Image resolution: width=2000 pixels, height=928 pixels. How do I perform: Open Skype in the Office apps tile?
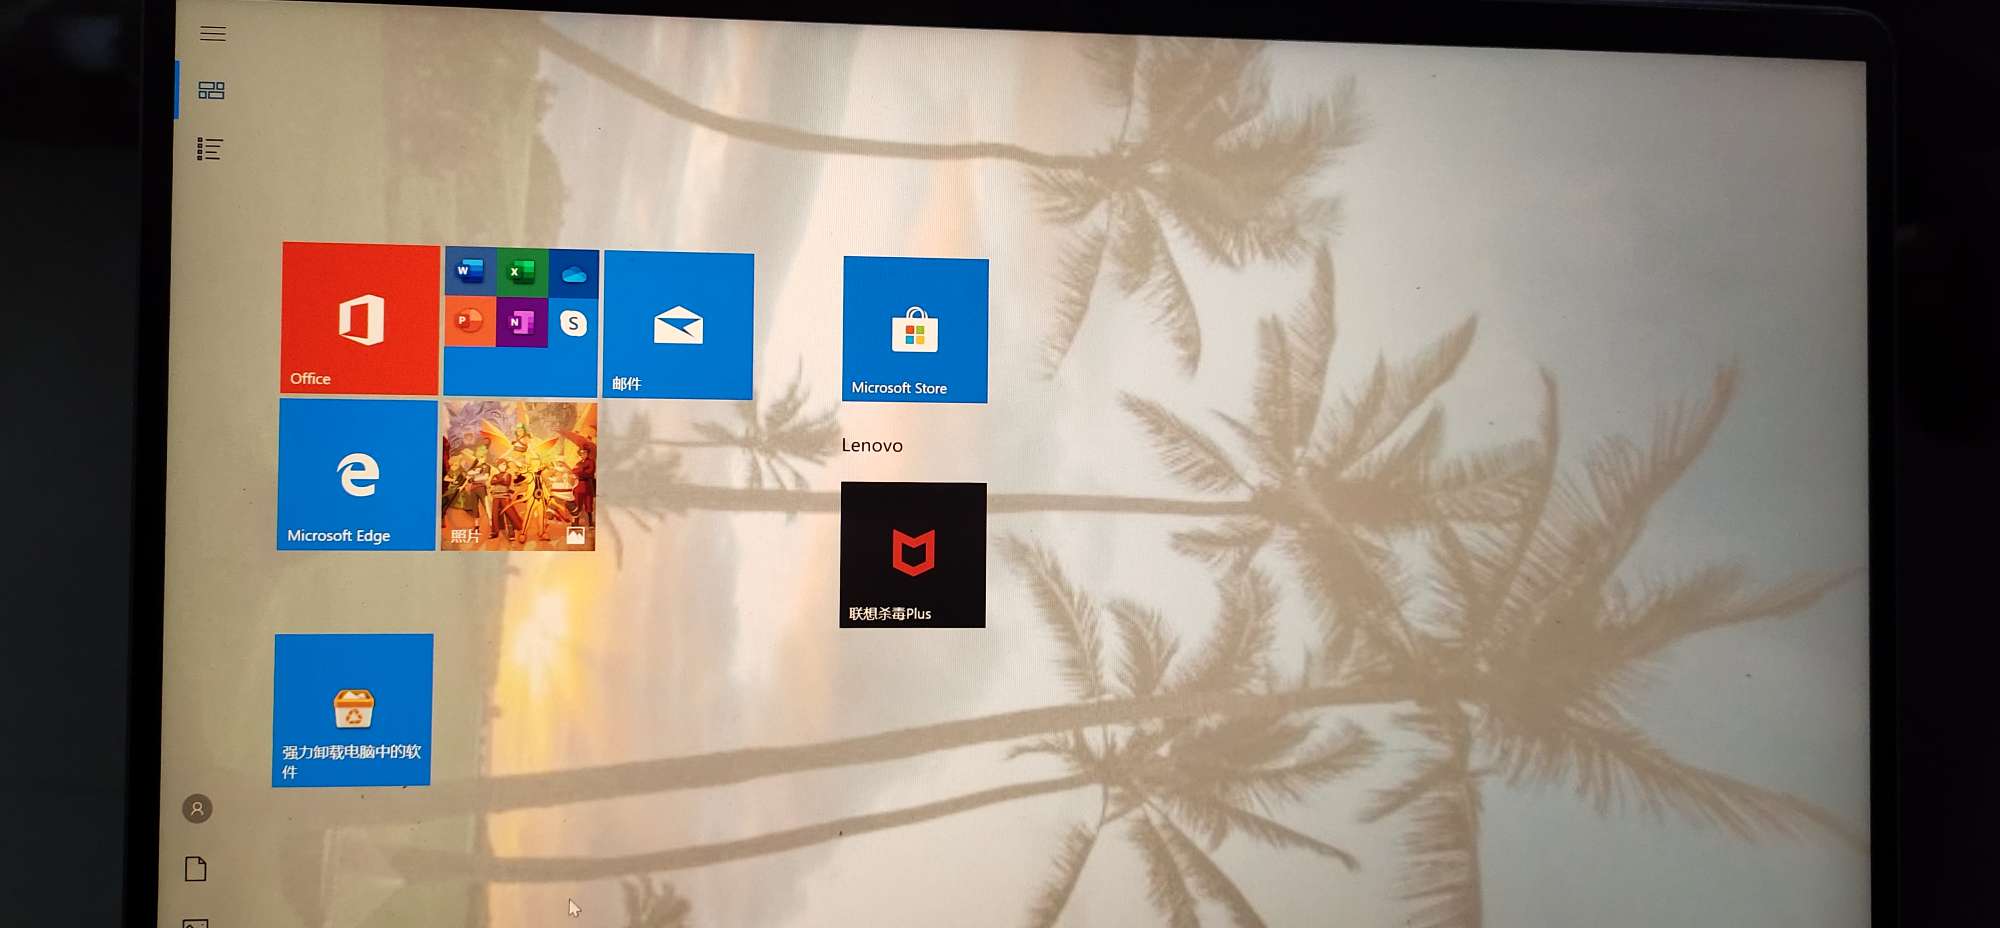(573, 324)
